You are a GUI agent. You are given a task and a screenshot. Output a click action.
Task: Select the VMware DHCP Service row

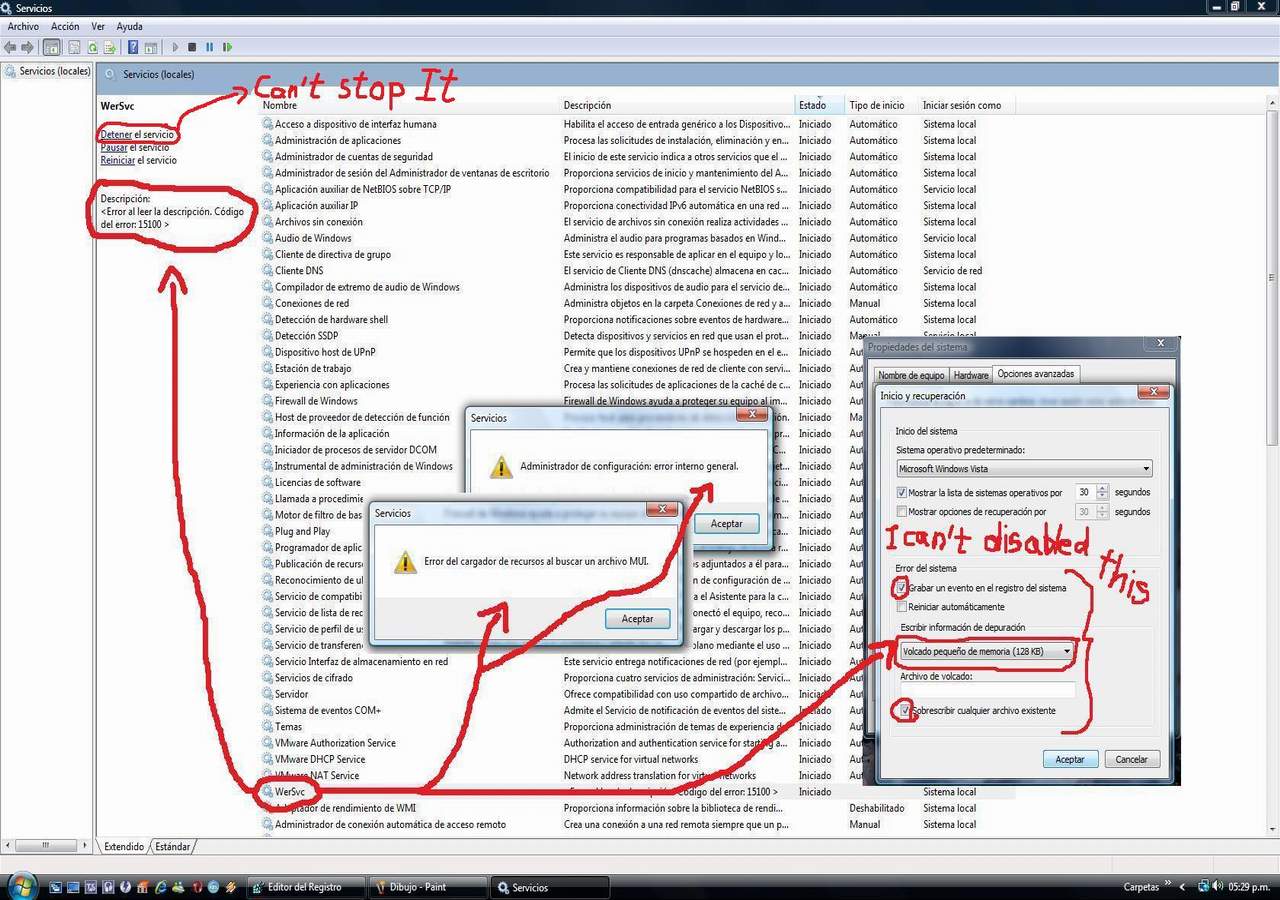tap(638, 759)
